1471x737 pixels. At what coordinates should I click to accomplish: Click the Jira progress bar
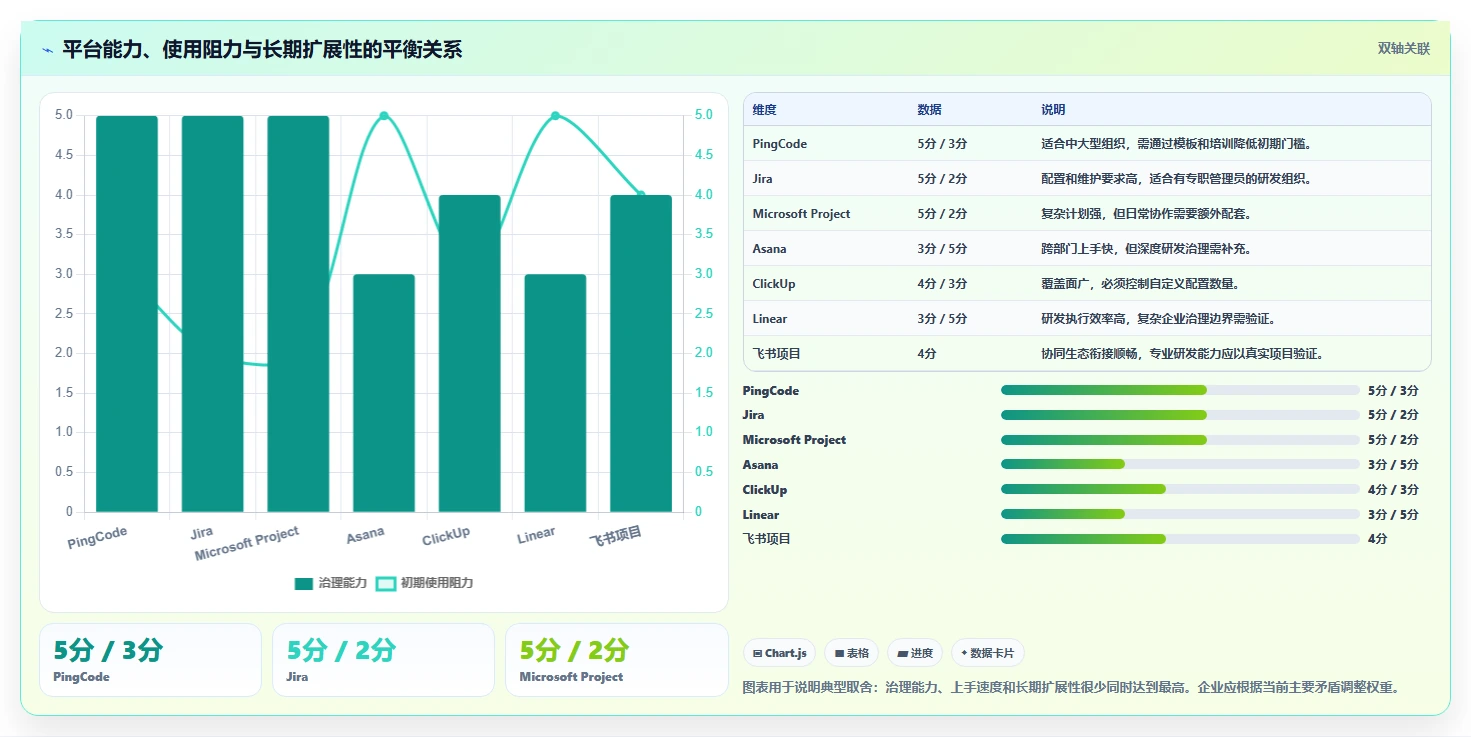click(x=1180, y=415)
